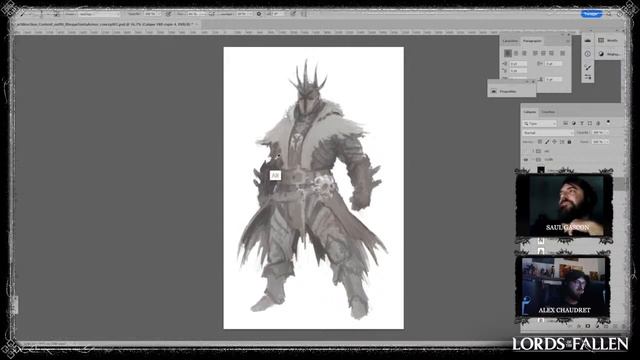
Task: Open the Channels tab
Action: tap(548, 112)
